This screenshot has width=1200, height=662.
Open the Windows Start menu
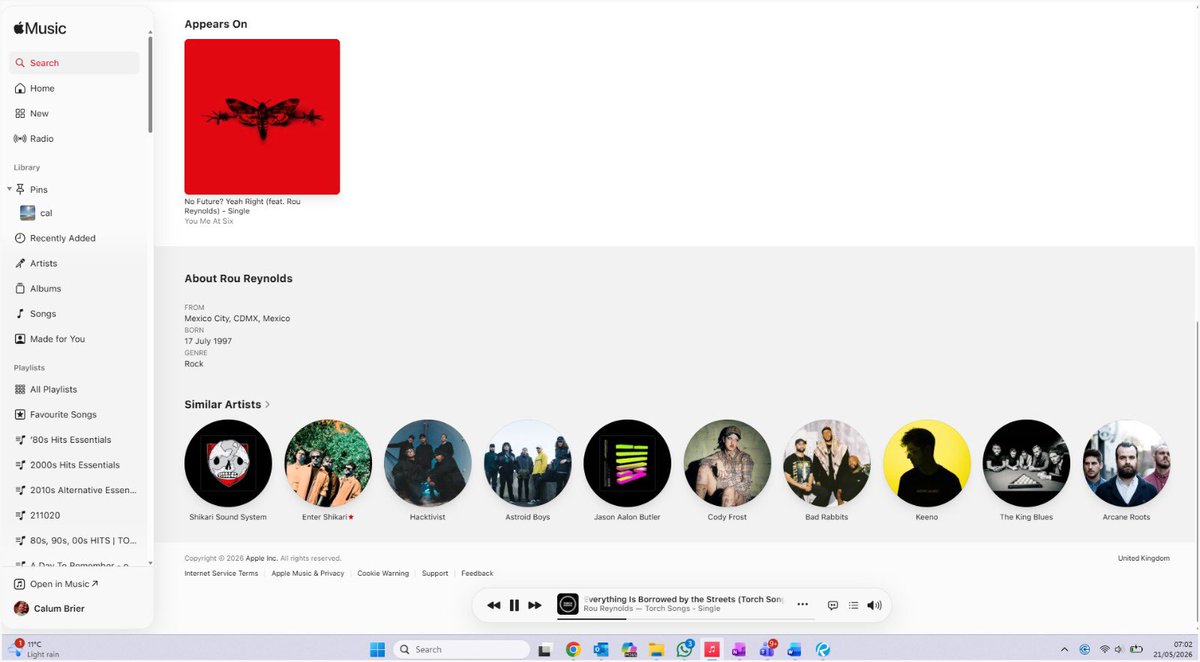tap(378, 649)
